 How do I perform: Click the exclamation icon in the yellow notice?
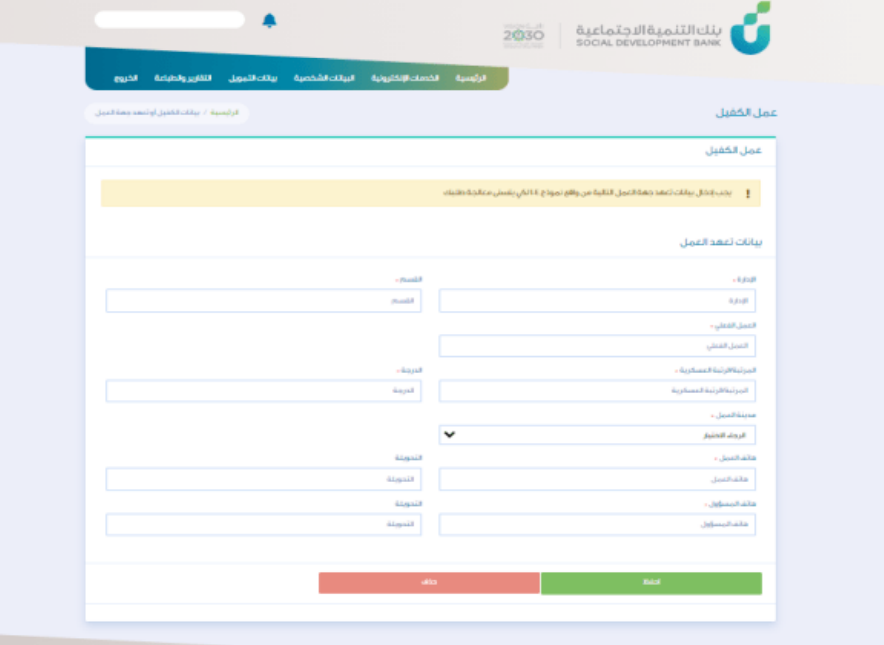pos(748,193)
